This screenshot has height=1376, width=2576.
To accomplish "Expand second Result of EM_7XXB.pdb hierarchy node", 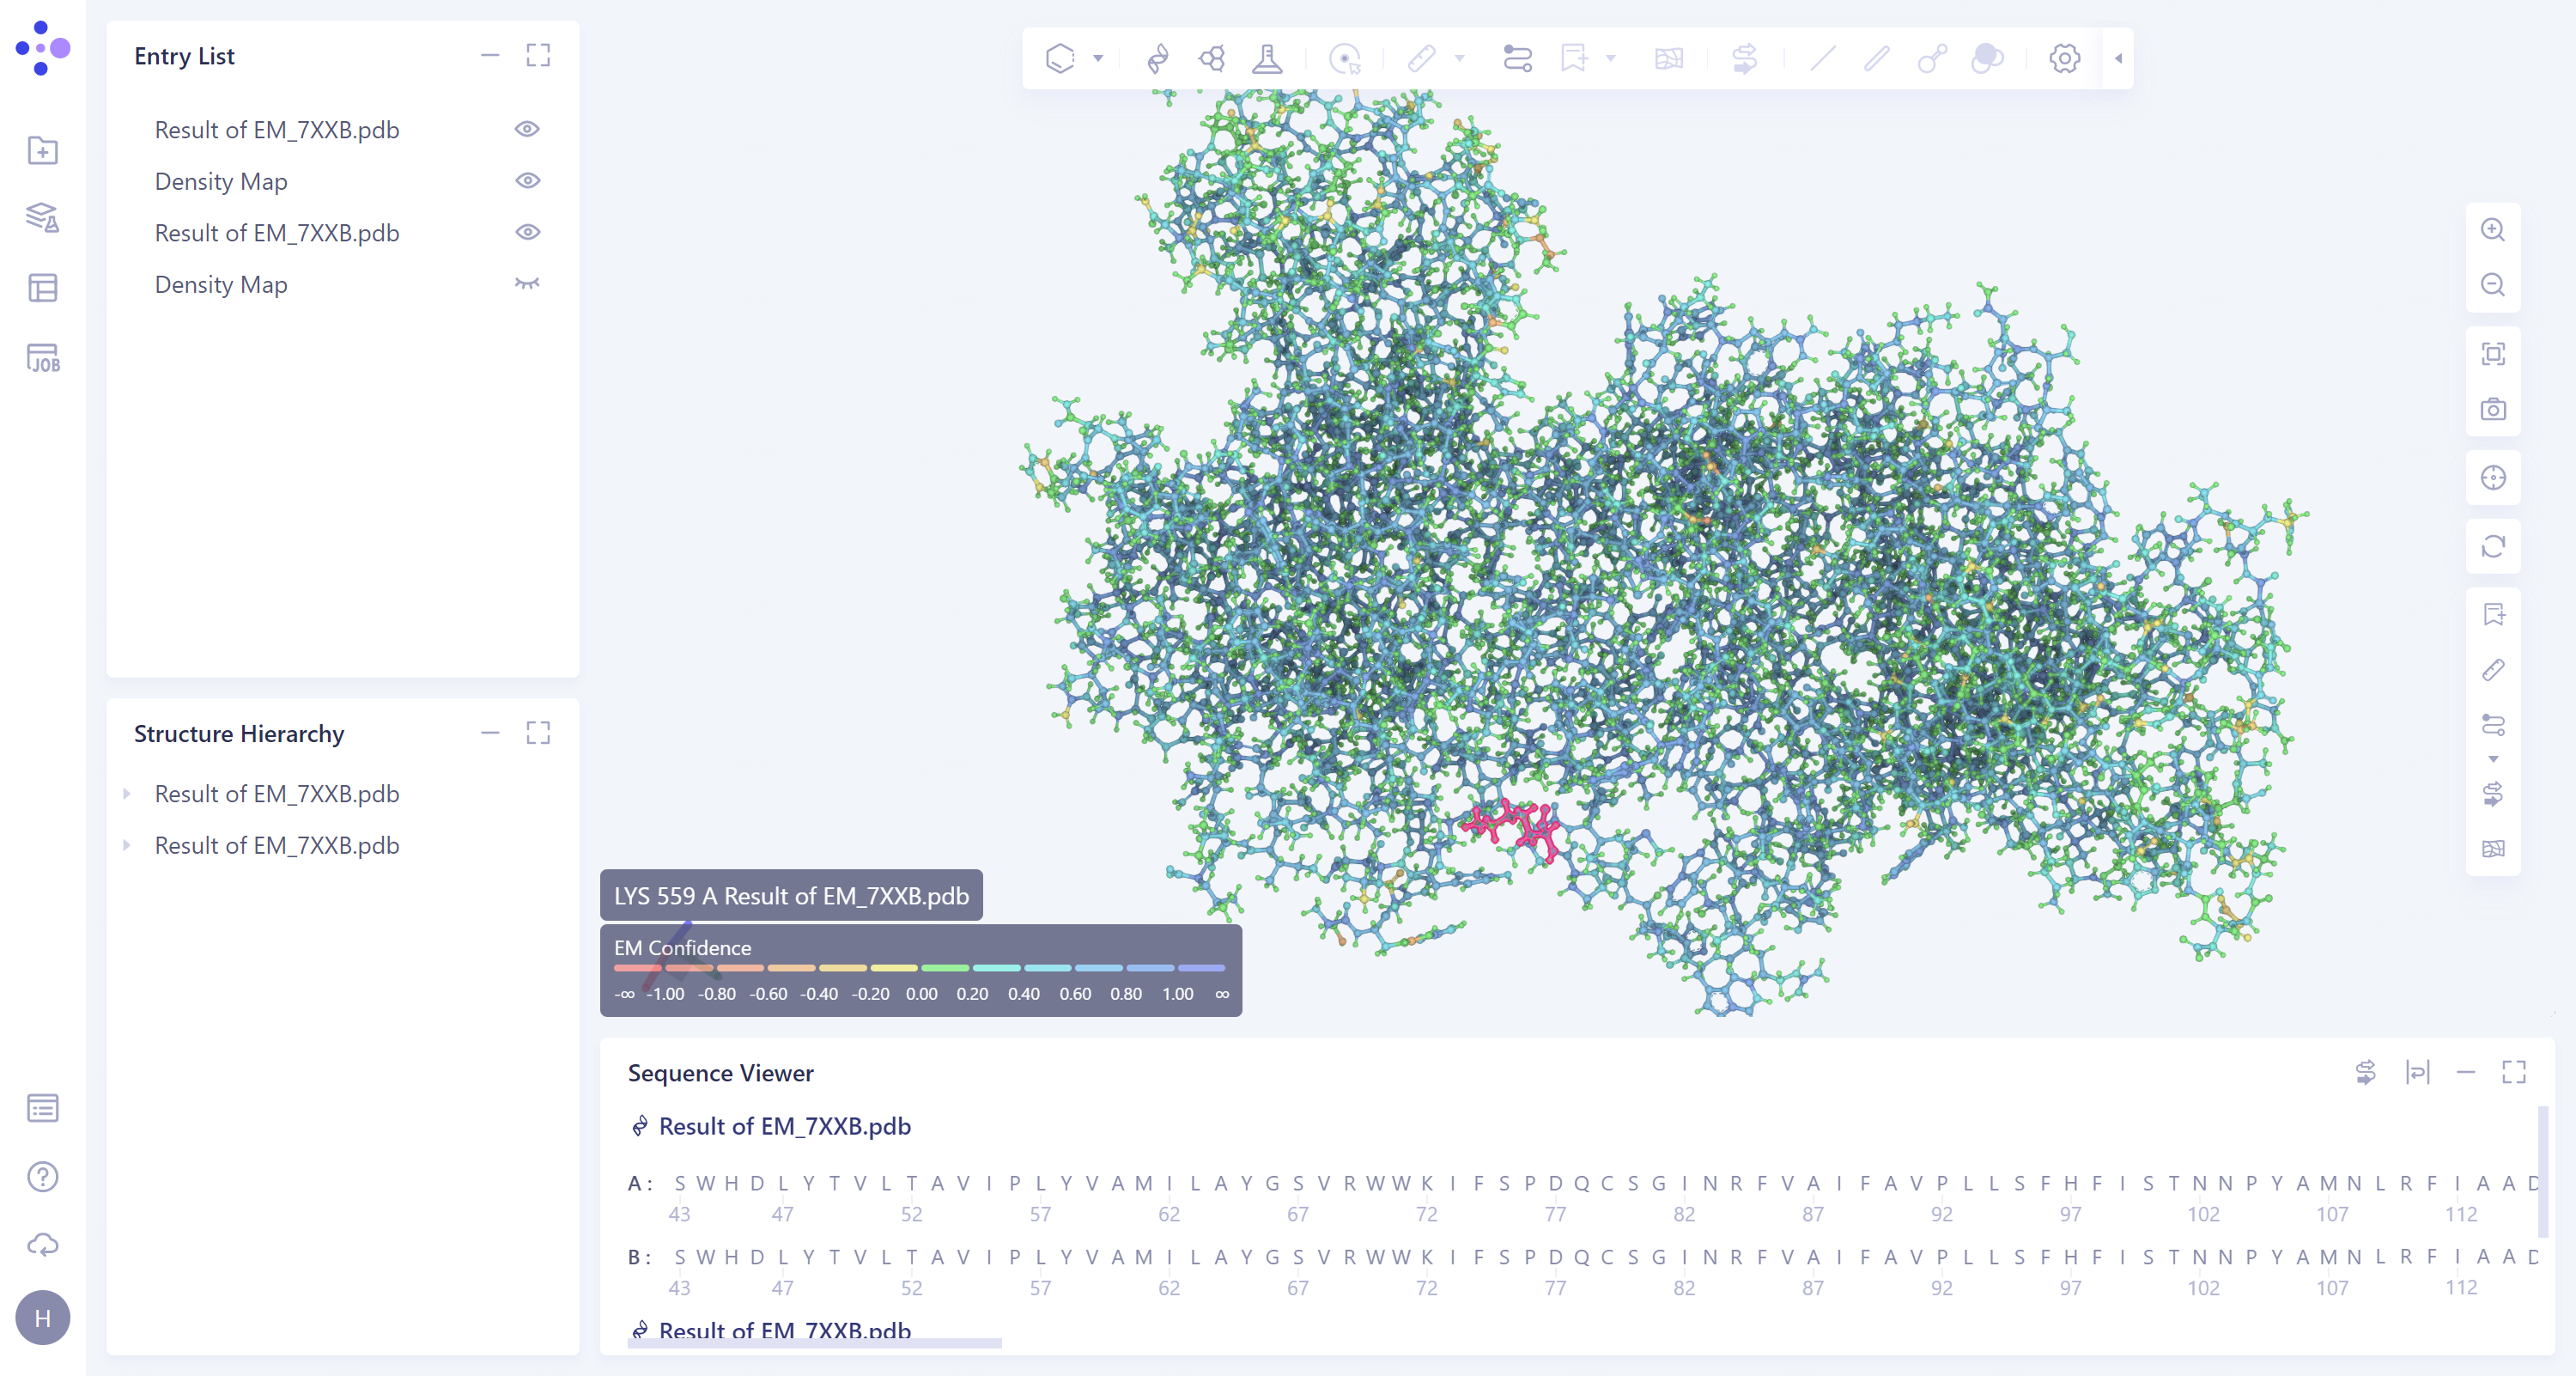I will click(127, 845).
